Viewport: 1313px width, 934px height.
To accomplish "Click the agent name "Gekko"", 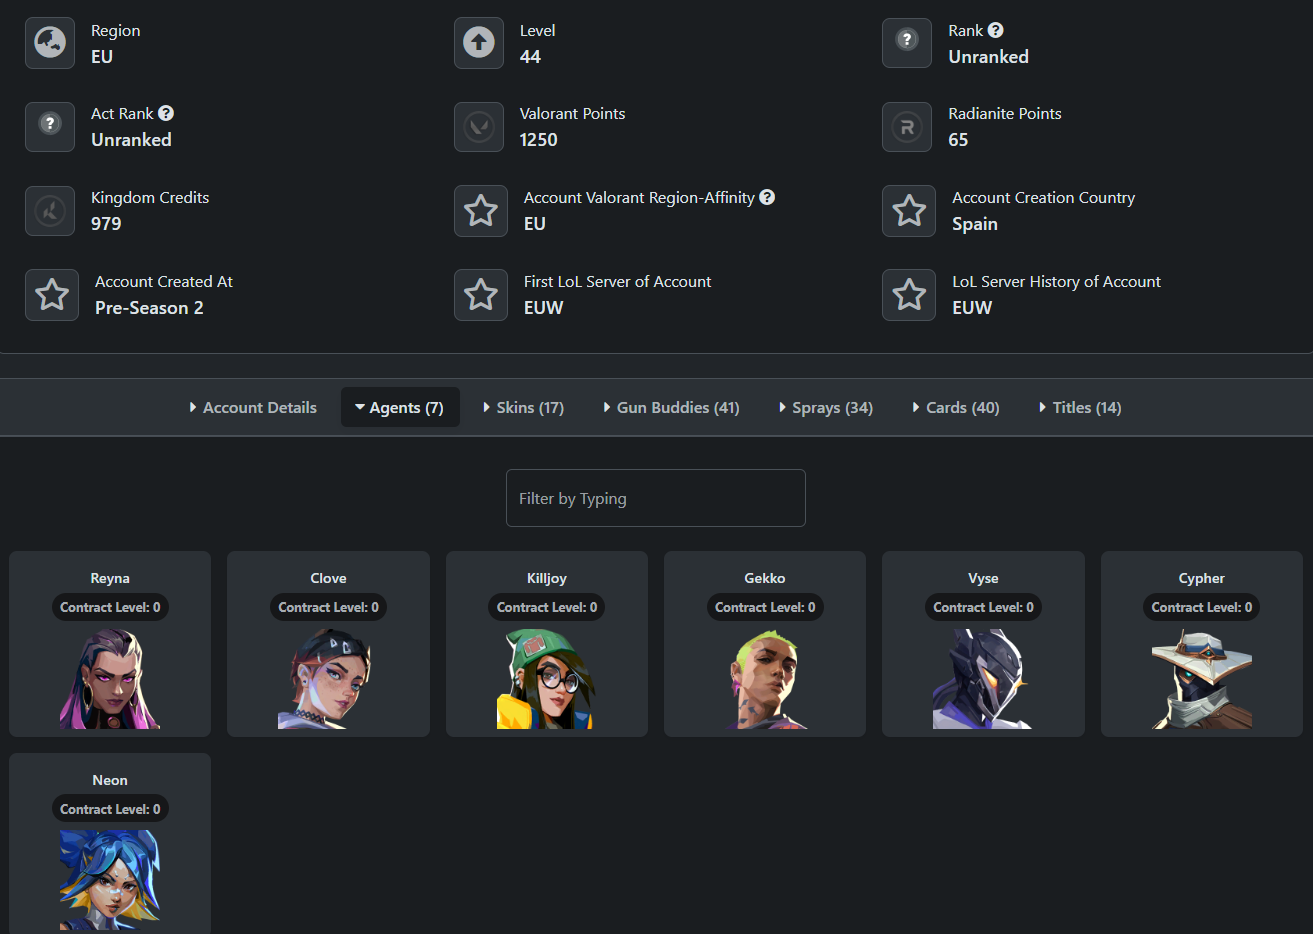I will click(765, 578).
